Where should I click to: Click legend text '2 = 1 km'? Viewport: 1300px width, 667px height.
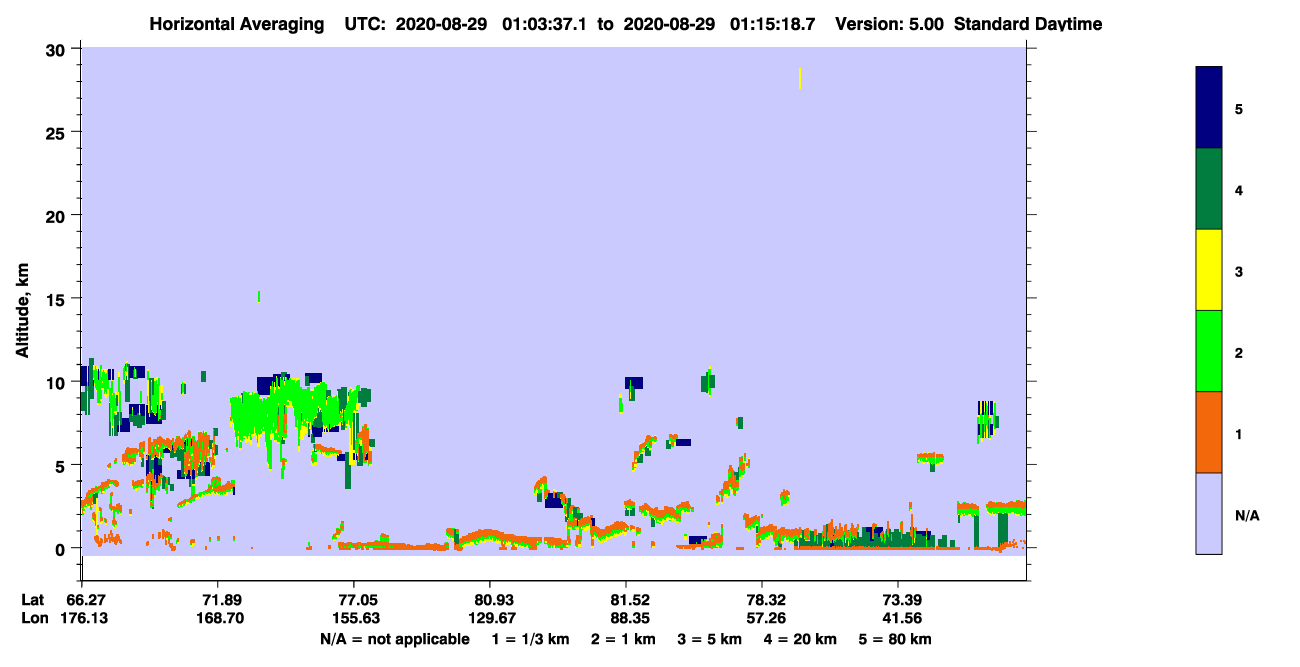point(622,639)
